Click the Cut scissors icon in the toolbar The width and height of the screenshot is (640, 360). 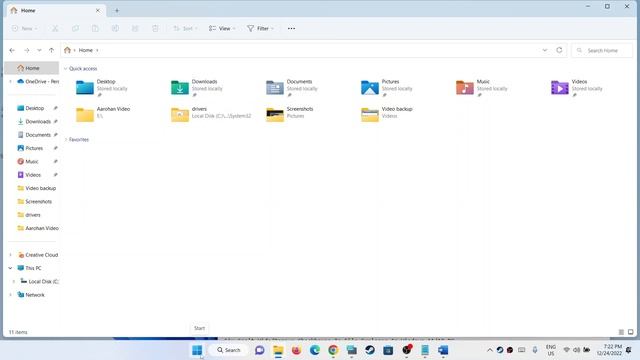[55, 29]
